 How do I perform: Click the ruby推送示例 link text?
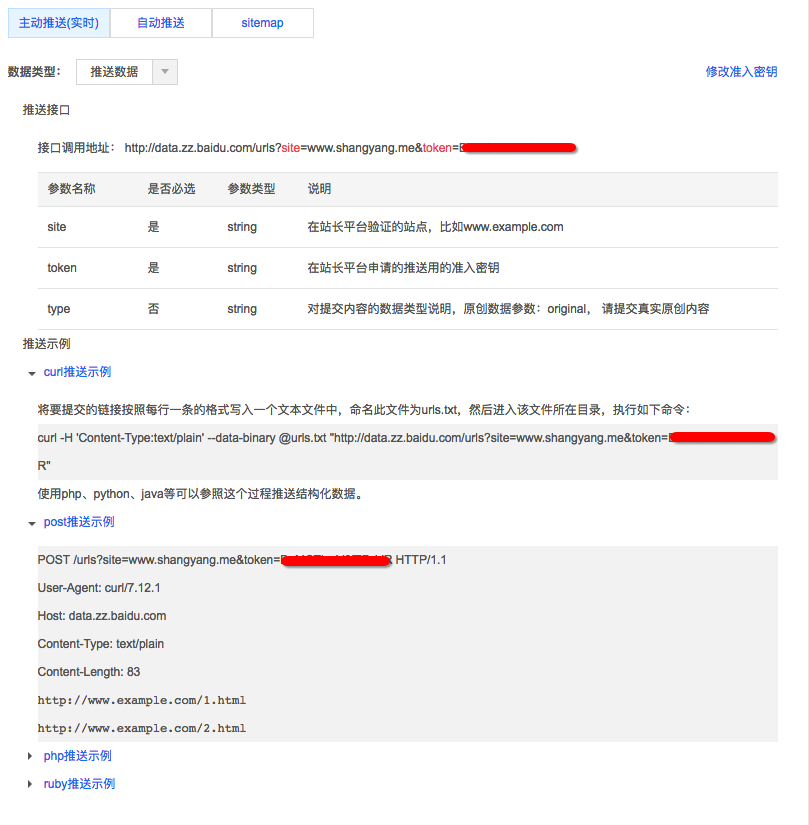[79, 784]
